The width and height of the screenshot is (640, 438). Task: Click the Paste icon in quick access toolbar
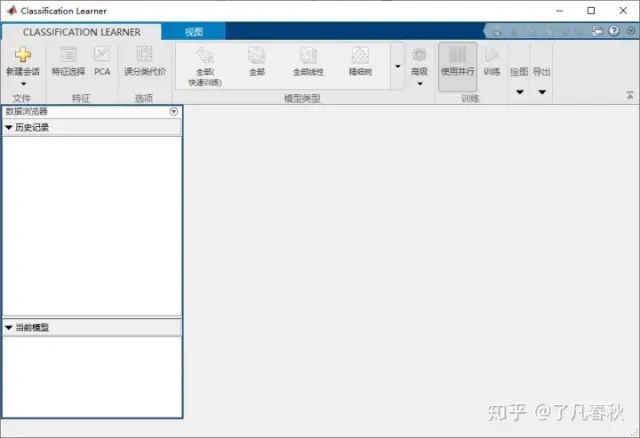click(548, 31)
